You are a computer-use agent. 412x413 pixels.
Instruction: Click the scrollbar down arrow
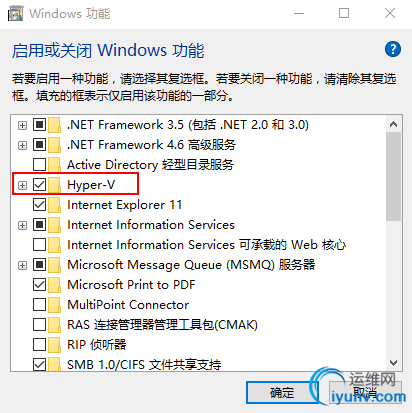(x=394, y=363)
